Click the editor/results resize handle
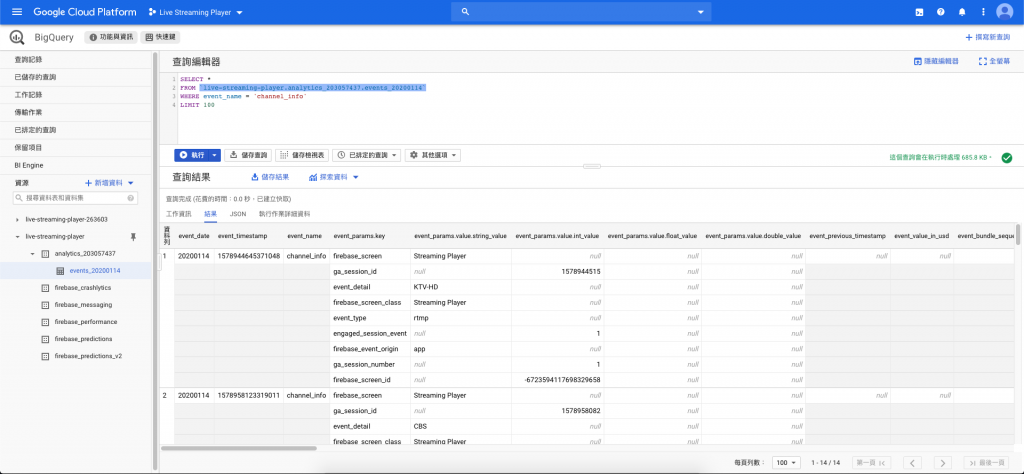 pyautogui.click(x=592, y=166)
